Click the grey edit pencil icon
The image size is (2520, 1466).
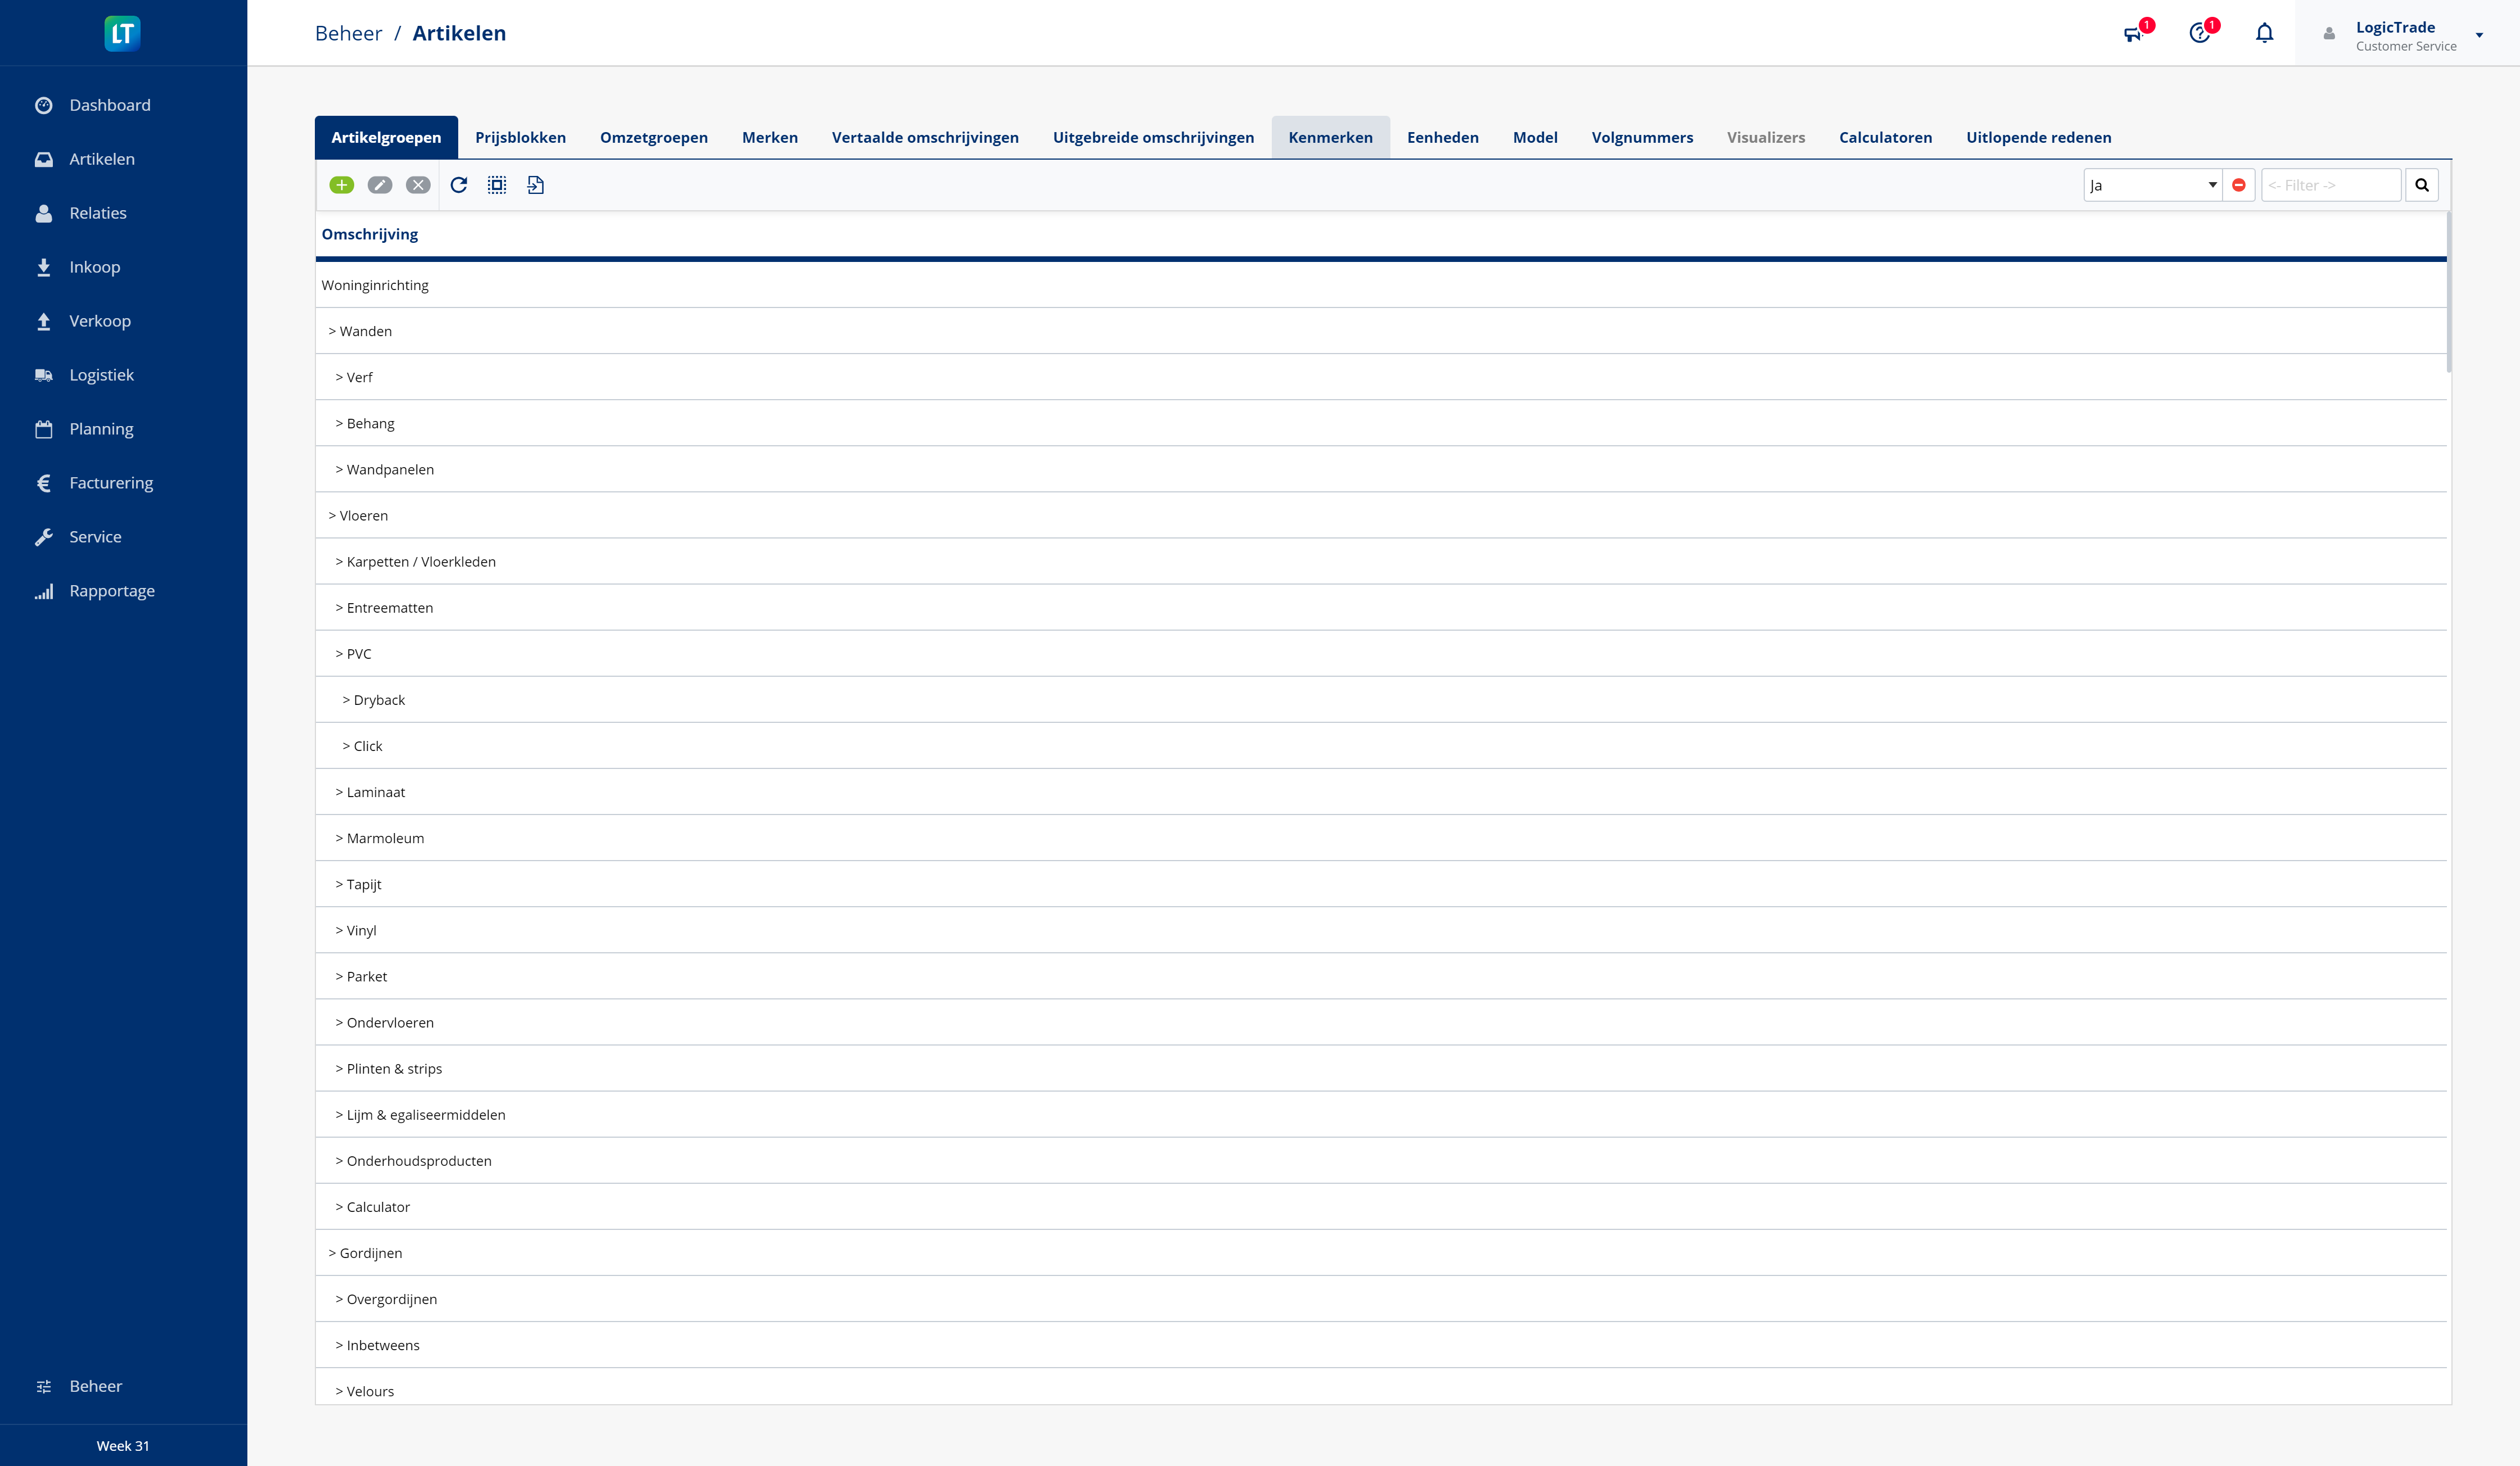pos(380,185)
